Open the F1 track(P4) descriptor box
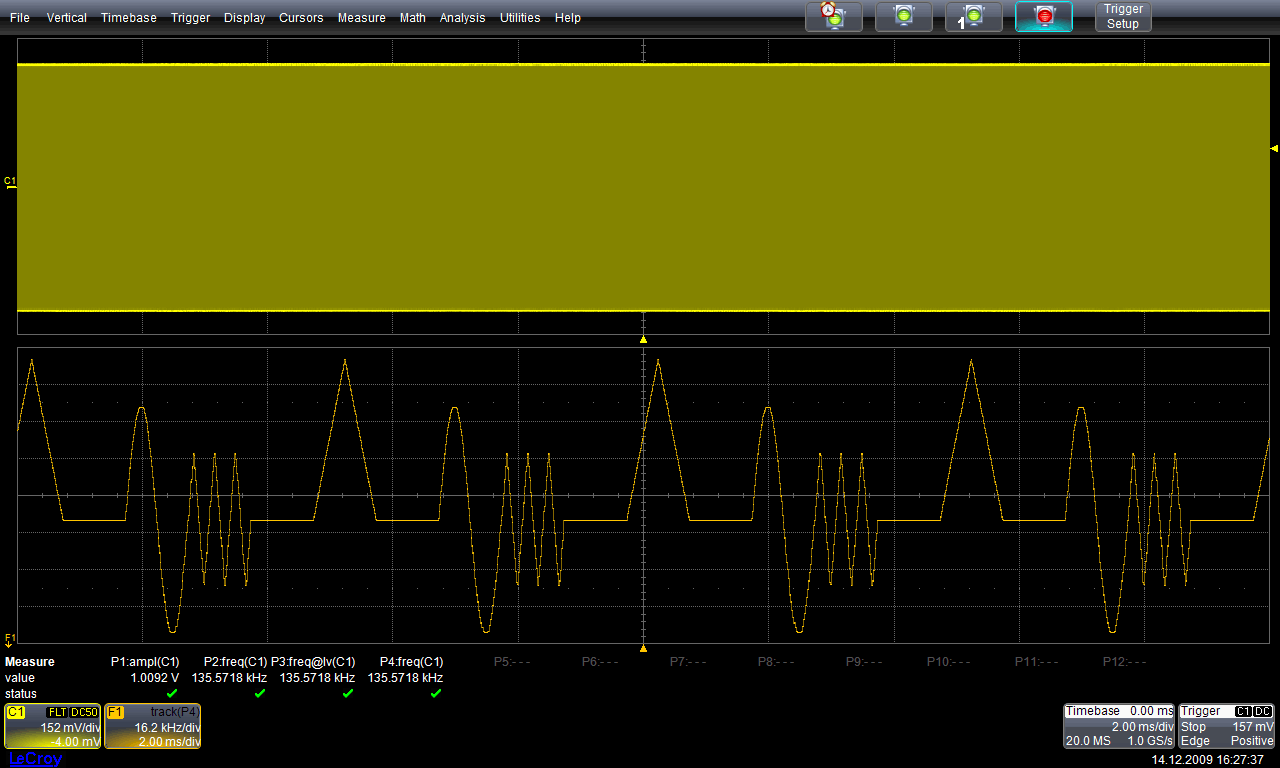The image size is (1280, 768). point(153,726)
